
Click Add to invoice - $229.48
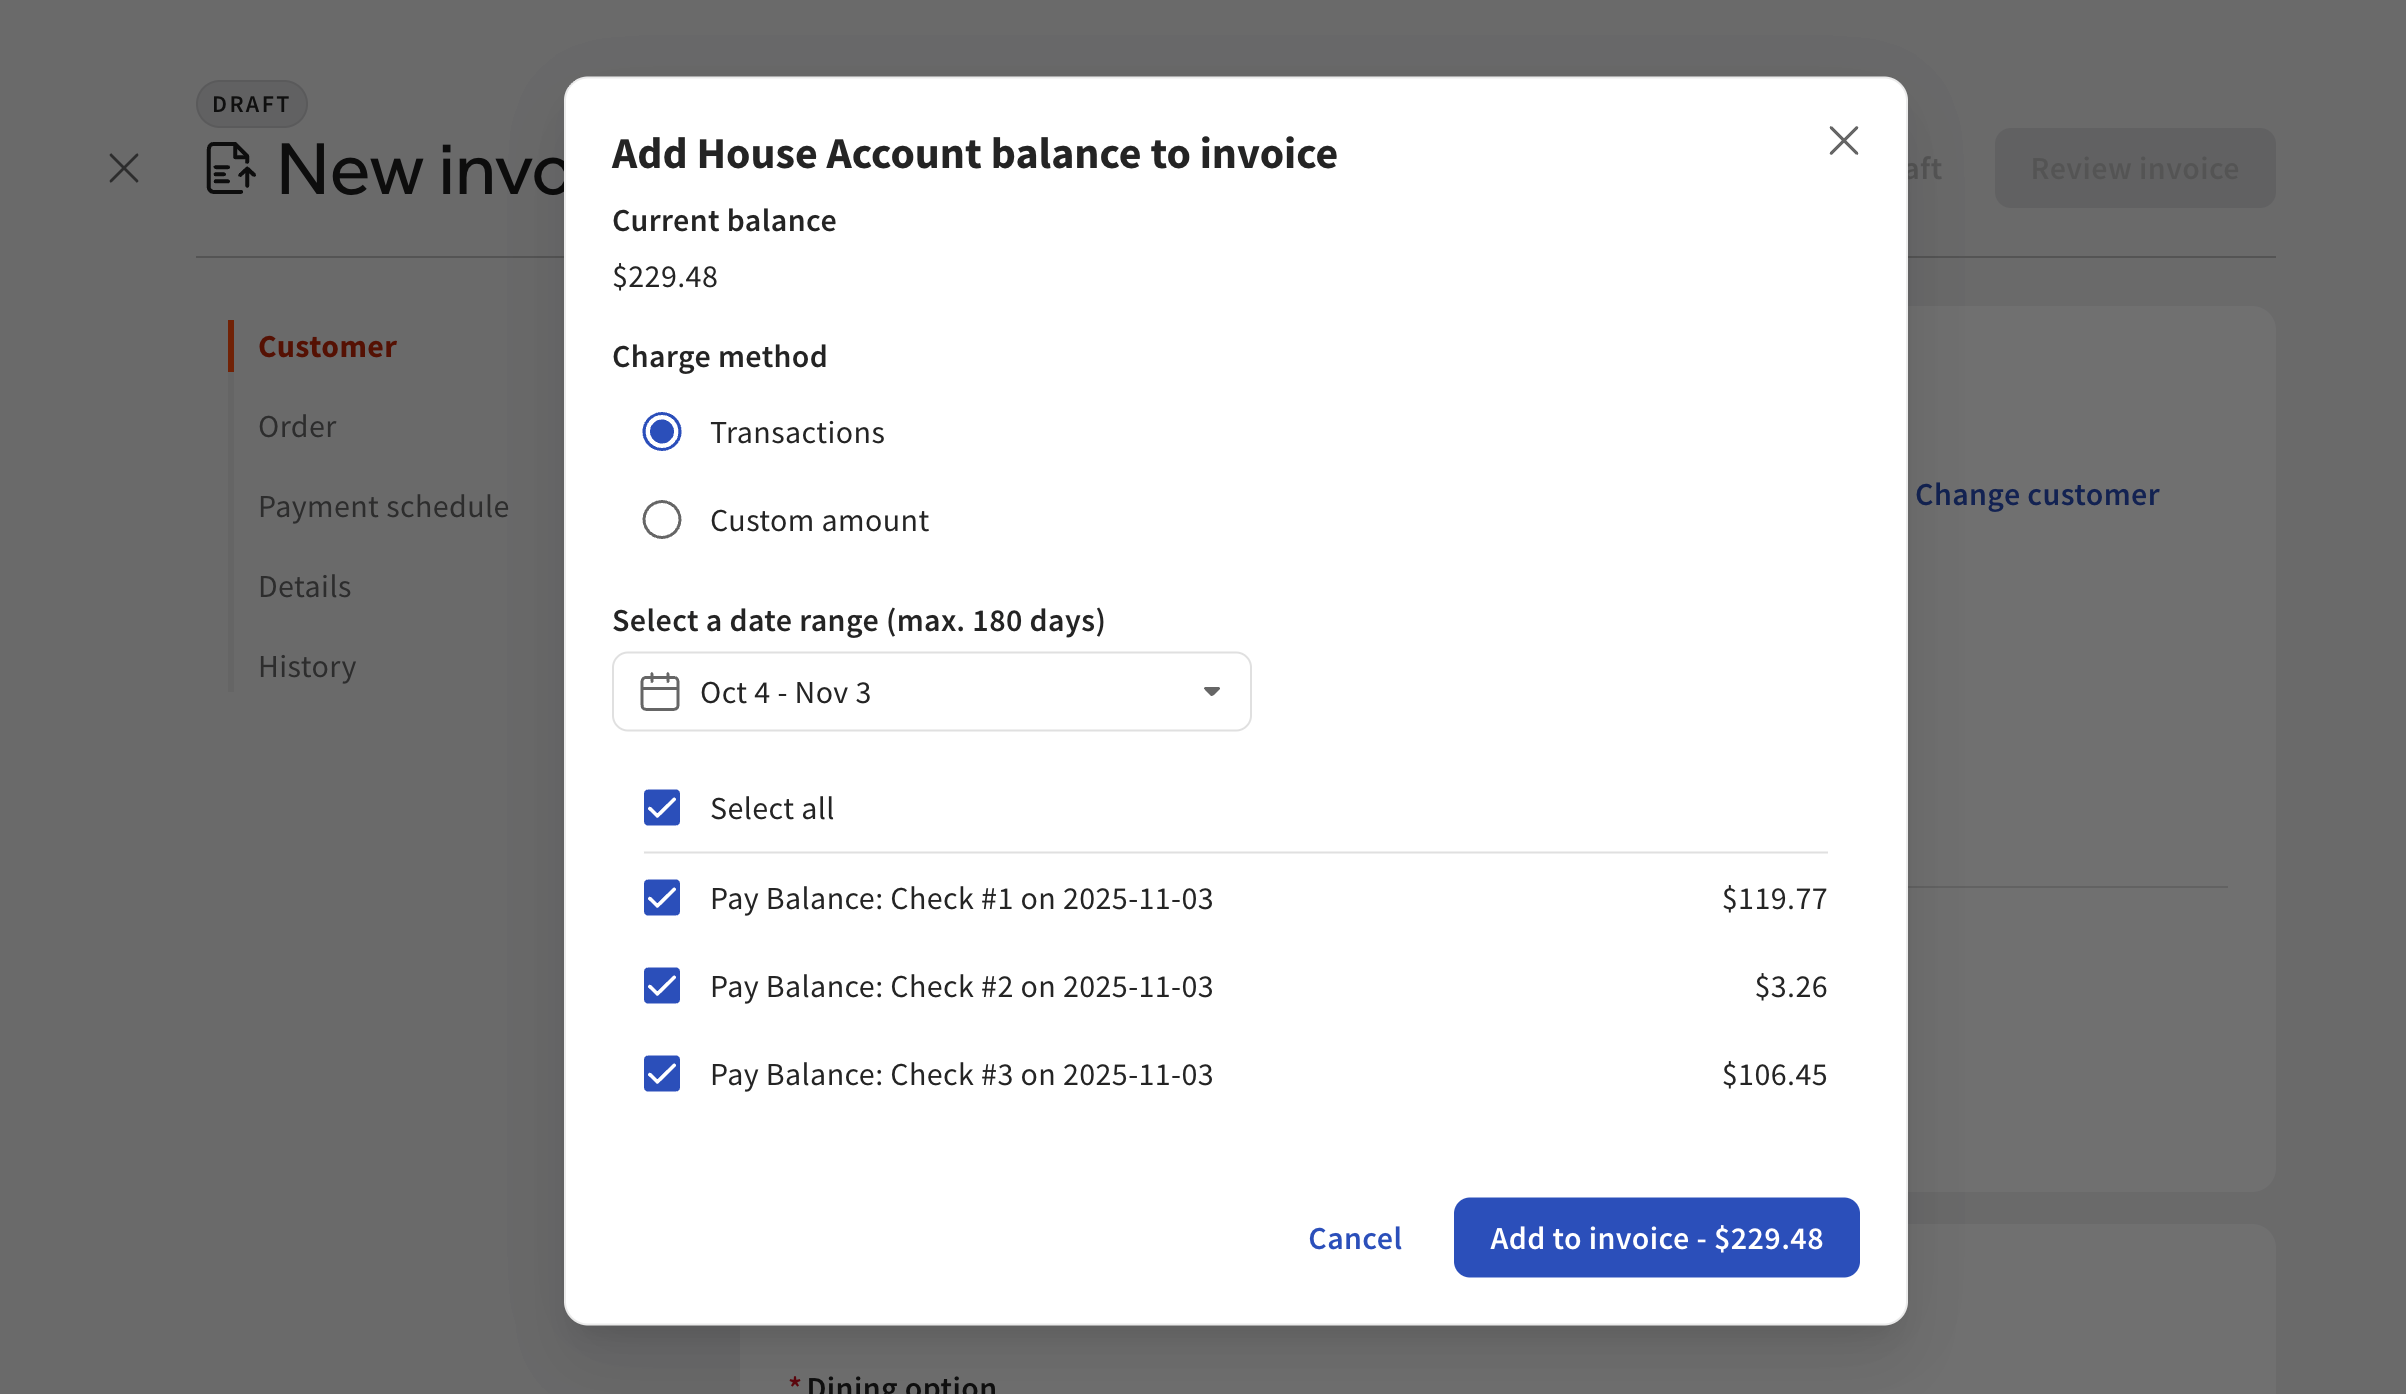(x=1655, y=1237)
